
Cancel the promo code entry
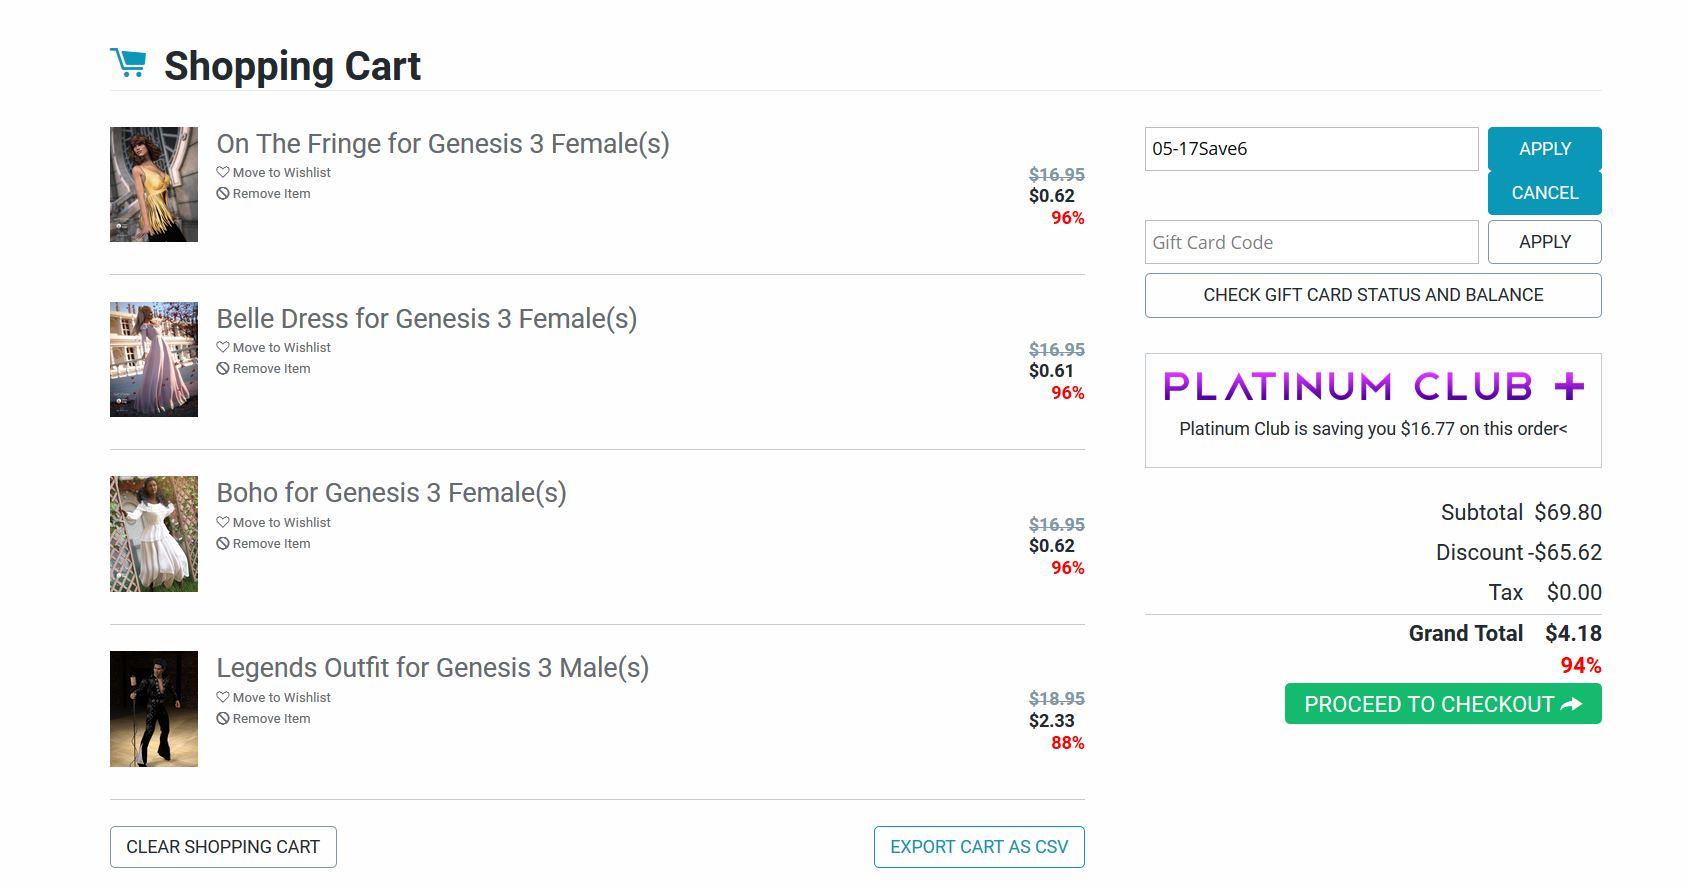pos(1544,193)
